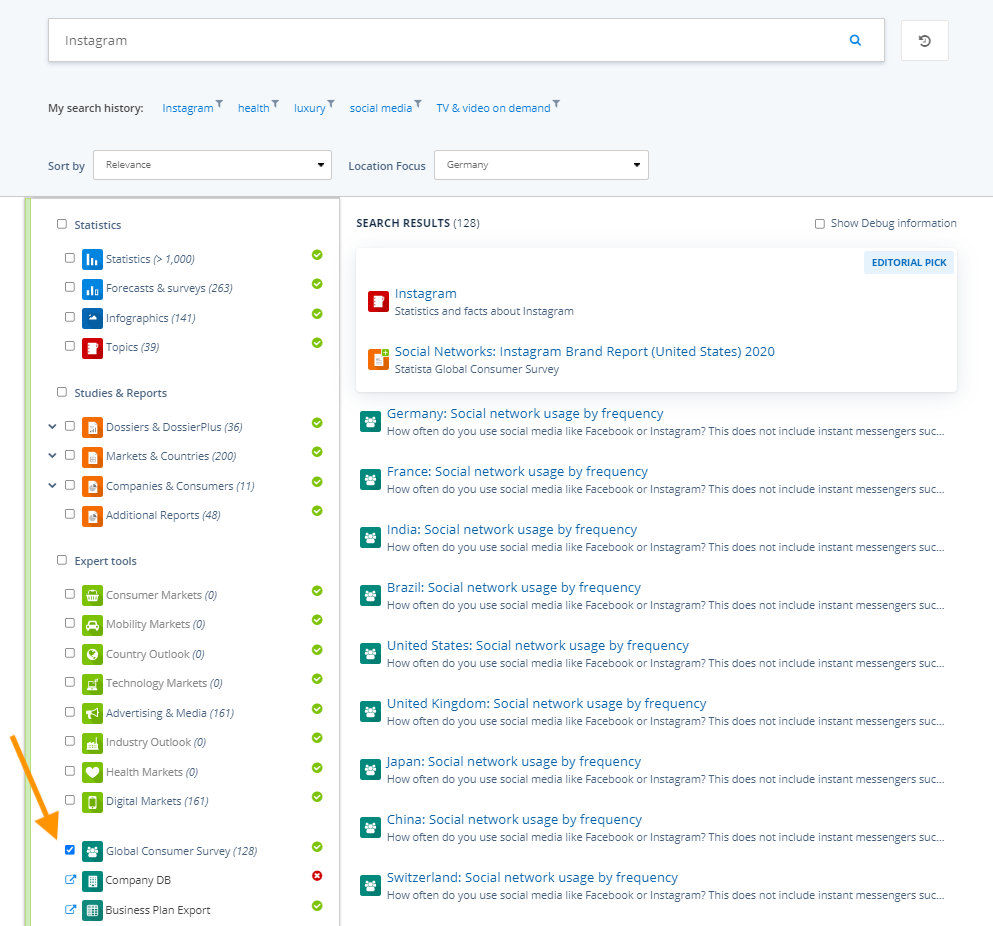Image resolution: width=993 pixels, height=926 pixels.
Task: Select luxury in search history
Action: [x=310, y=108]
